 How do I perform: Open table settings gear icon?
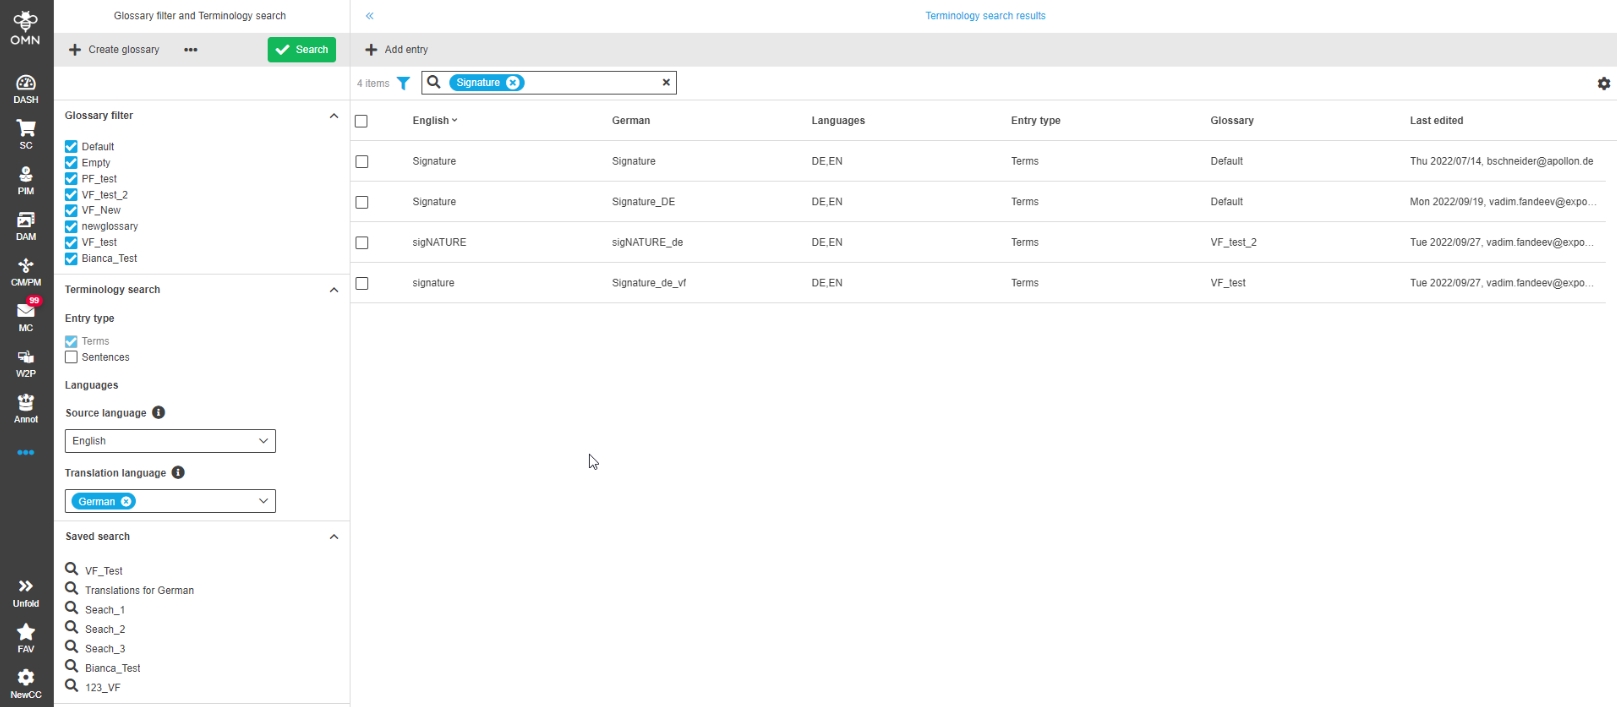pos(1603,84)
